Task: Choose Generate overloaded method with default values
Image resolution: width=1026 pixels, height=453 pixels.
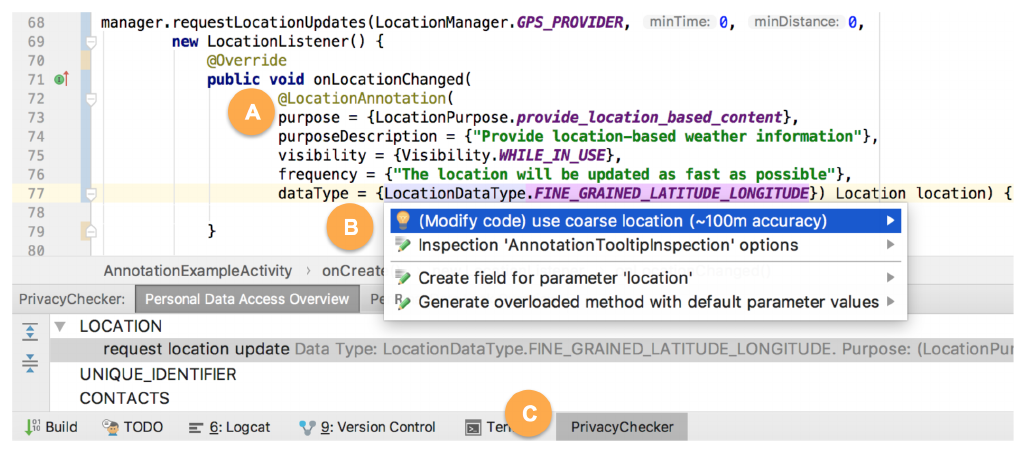Action: (646, 302)
